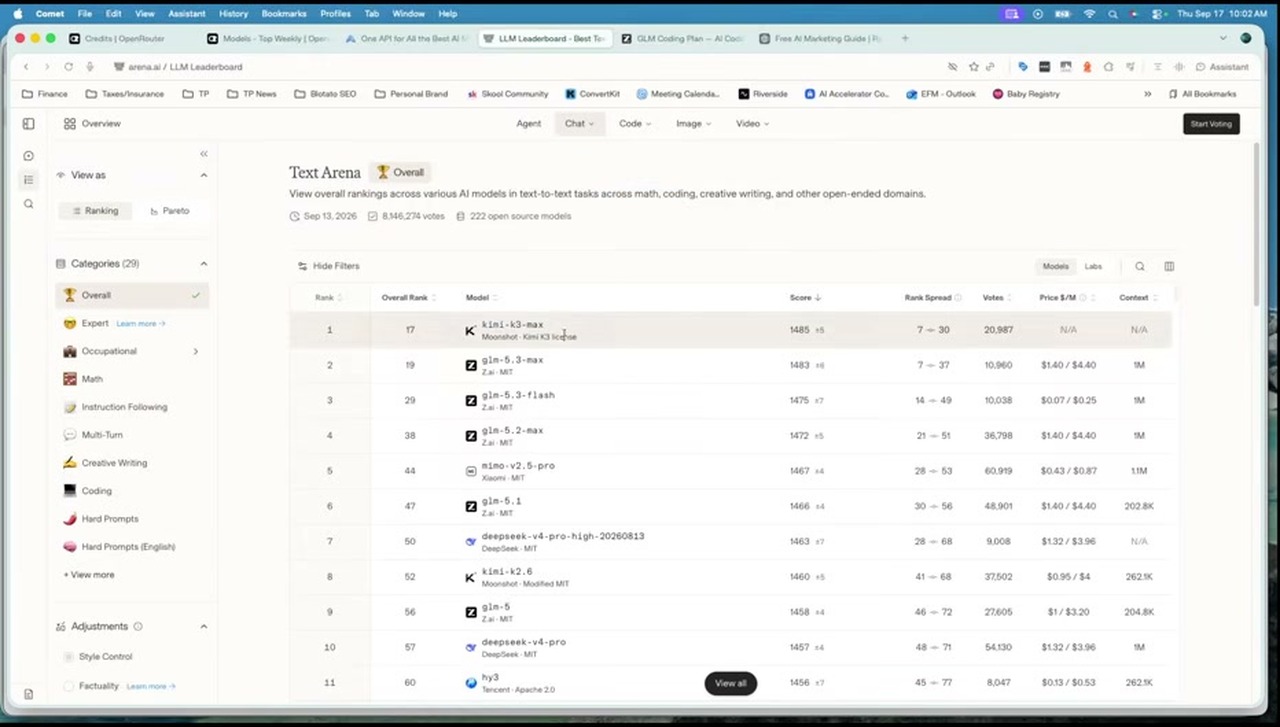Open Skool Community bookmark

(507, 94)
